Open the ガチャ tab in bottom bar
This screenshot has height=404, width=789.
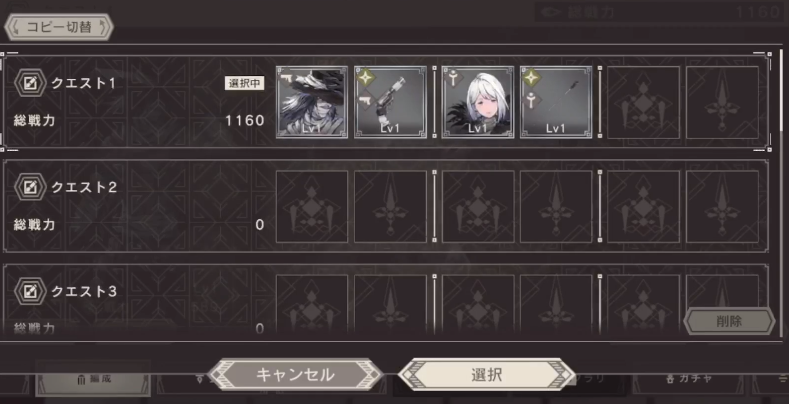689,379
